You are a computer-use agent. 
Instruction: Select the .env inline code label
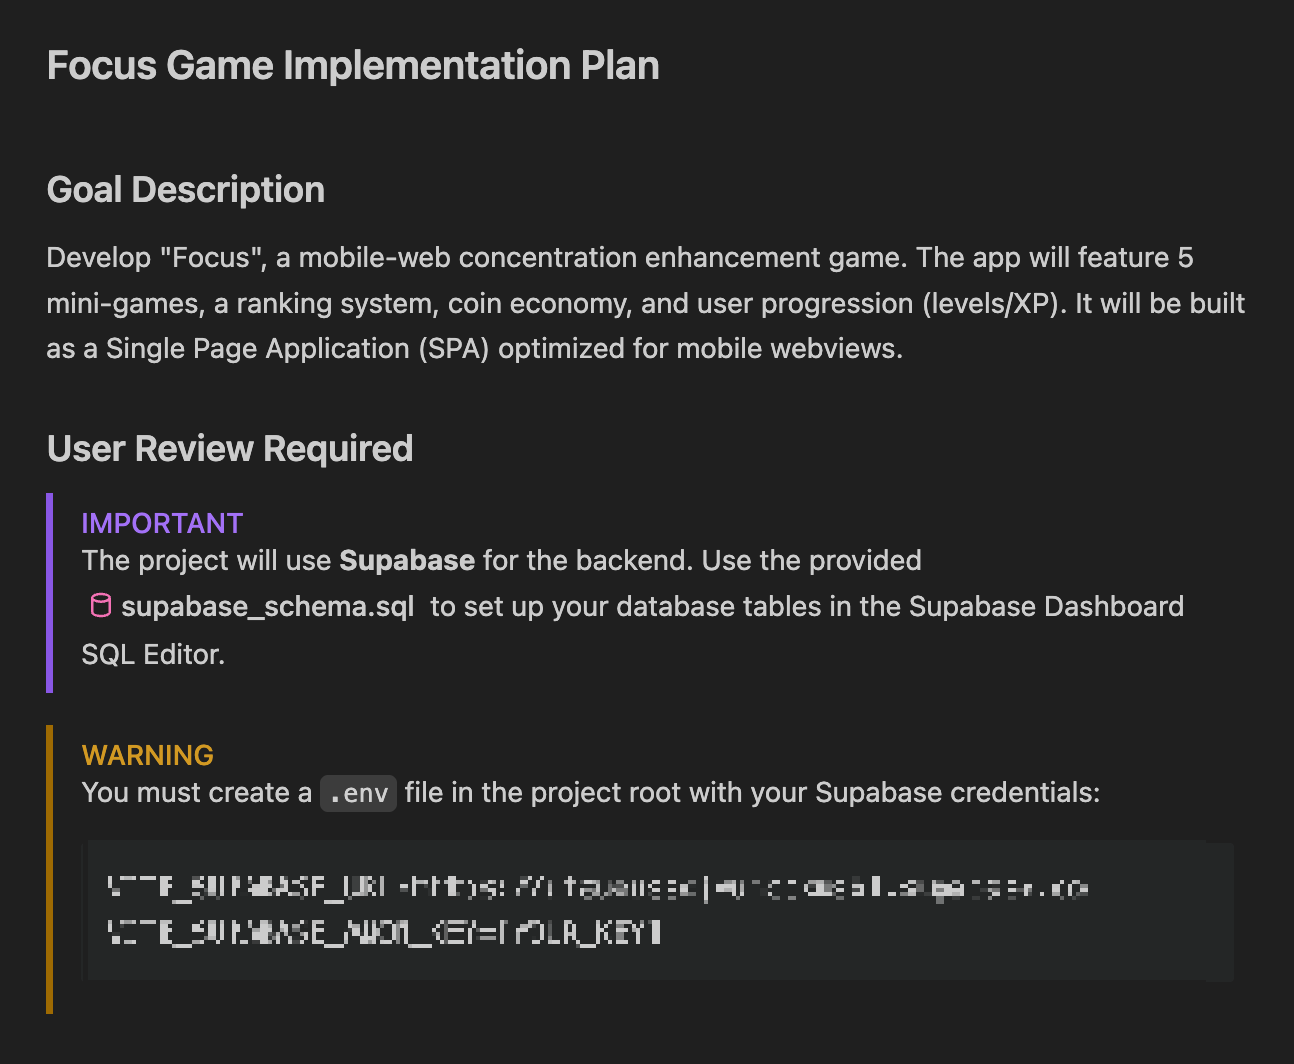(358, 793)
